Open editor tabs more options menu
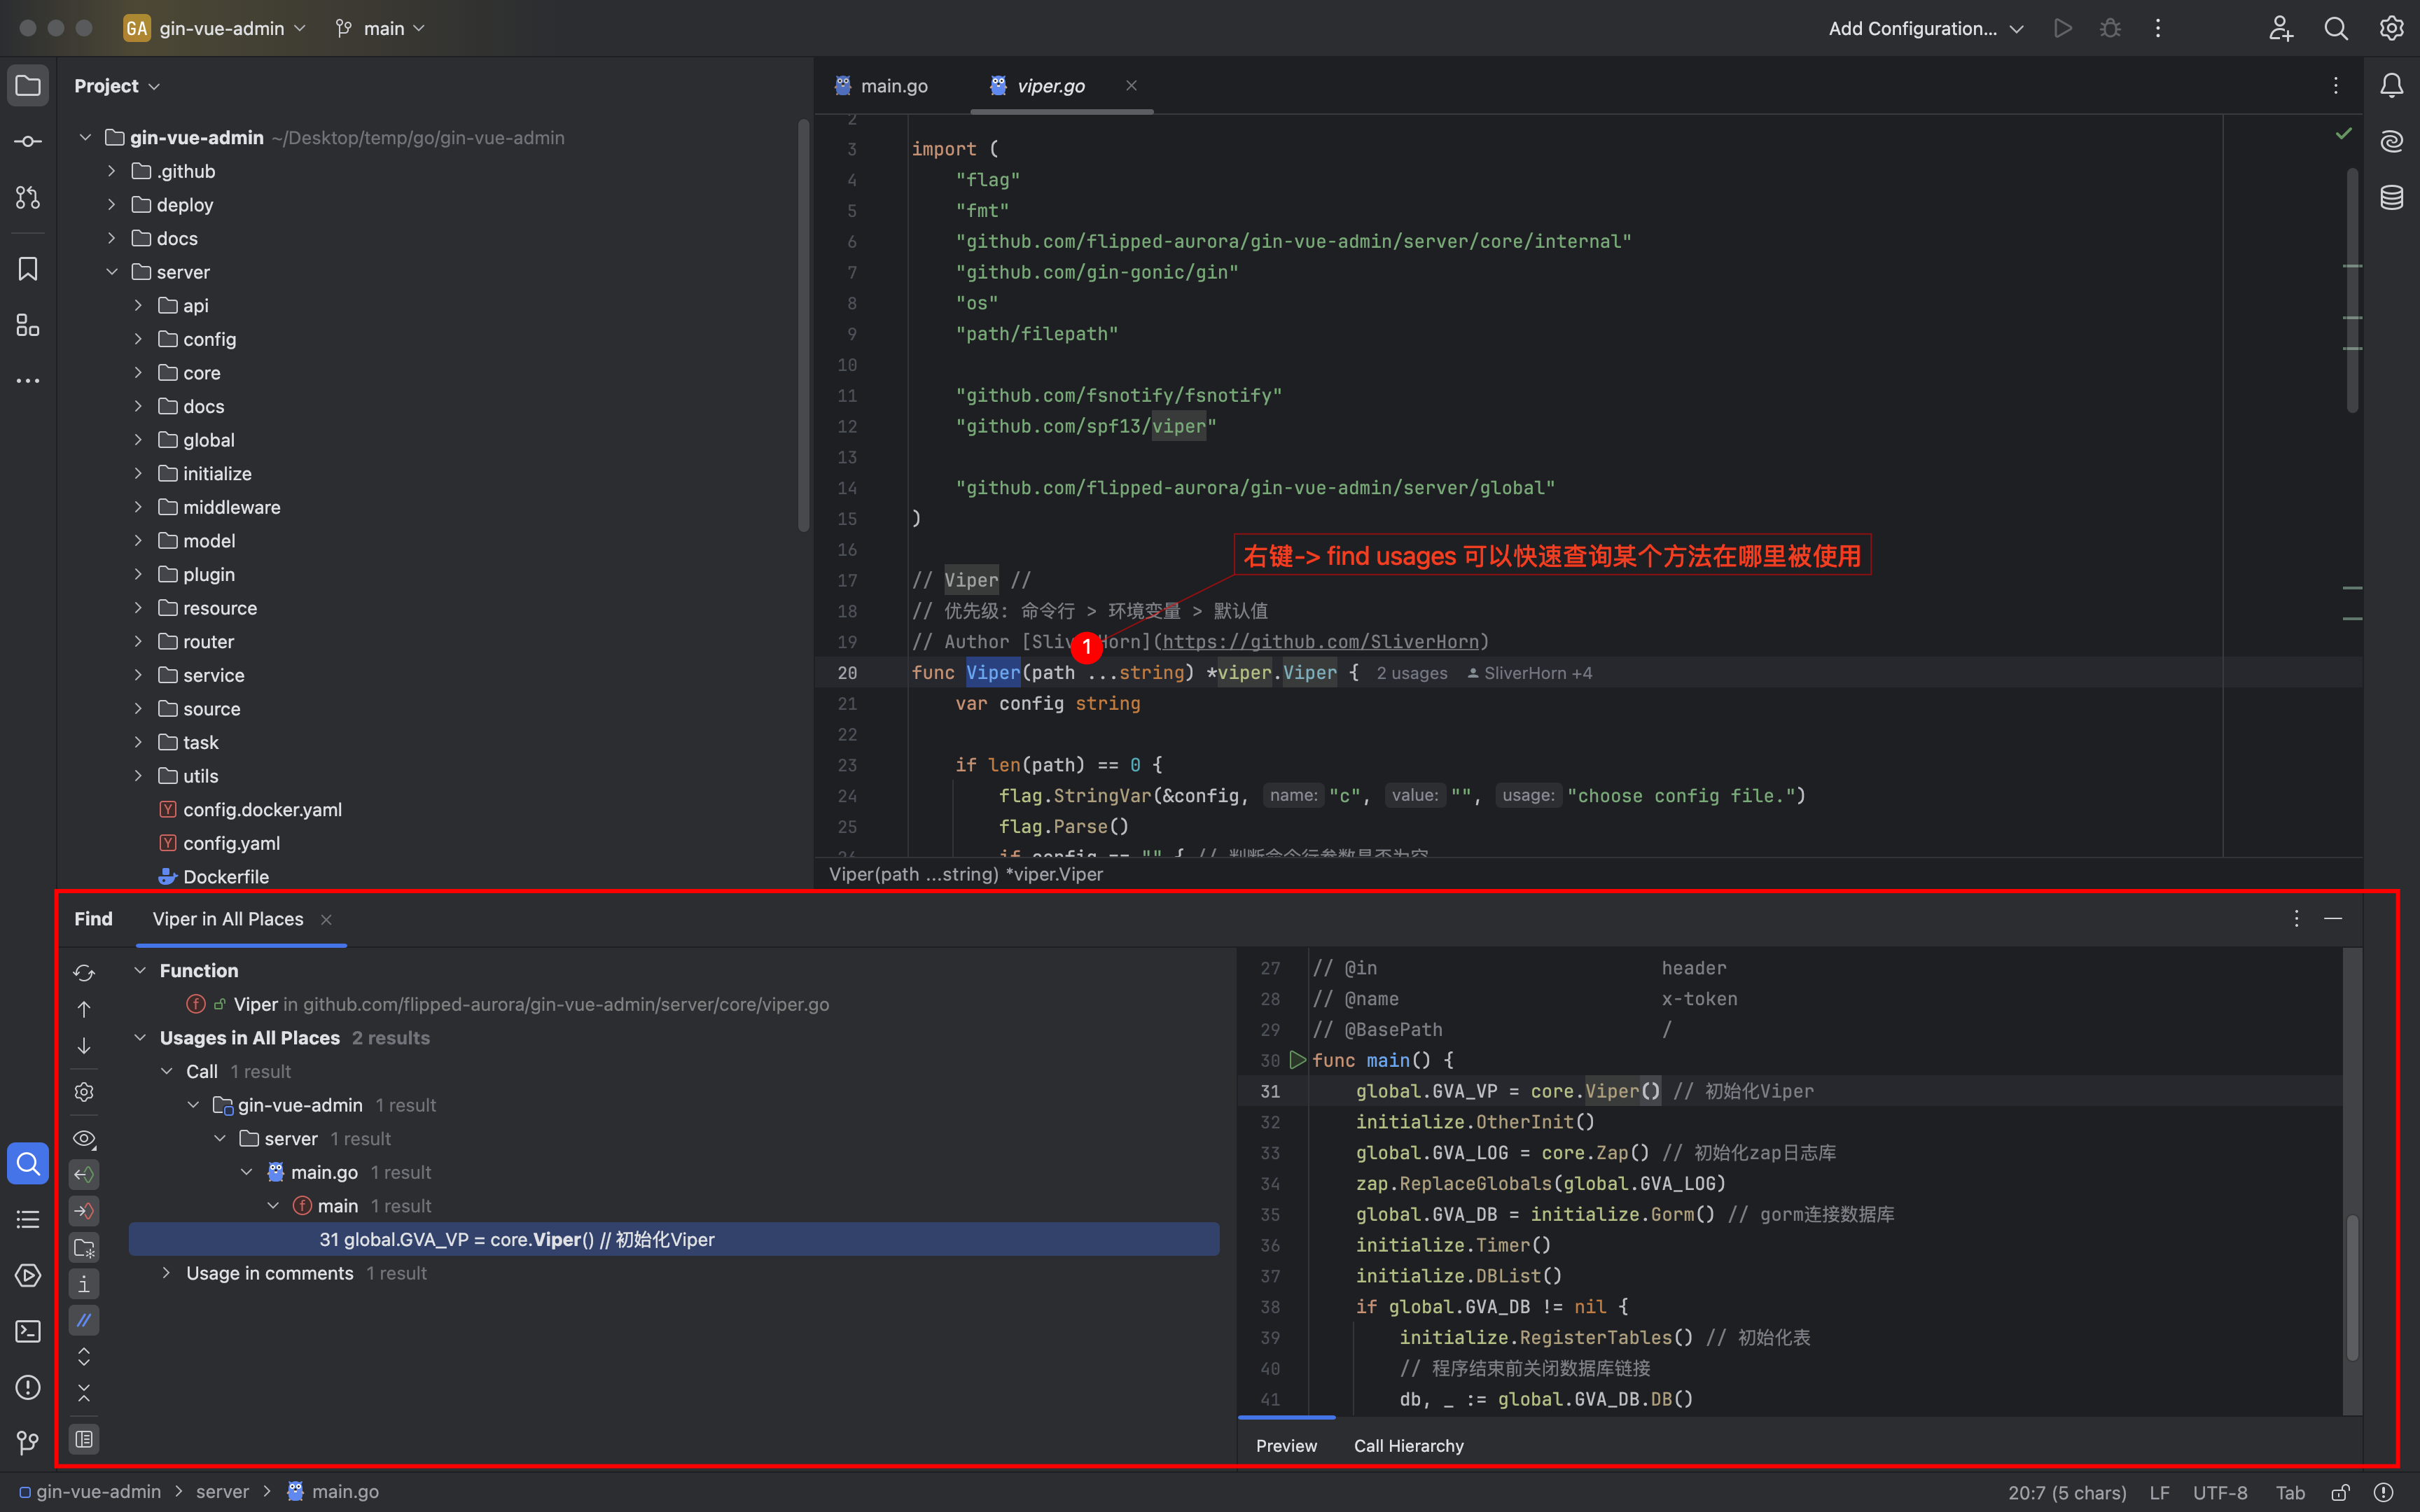The height and width of the screenshot is (1512, 2420). (2336, 86)
